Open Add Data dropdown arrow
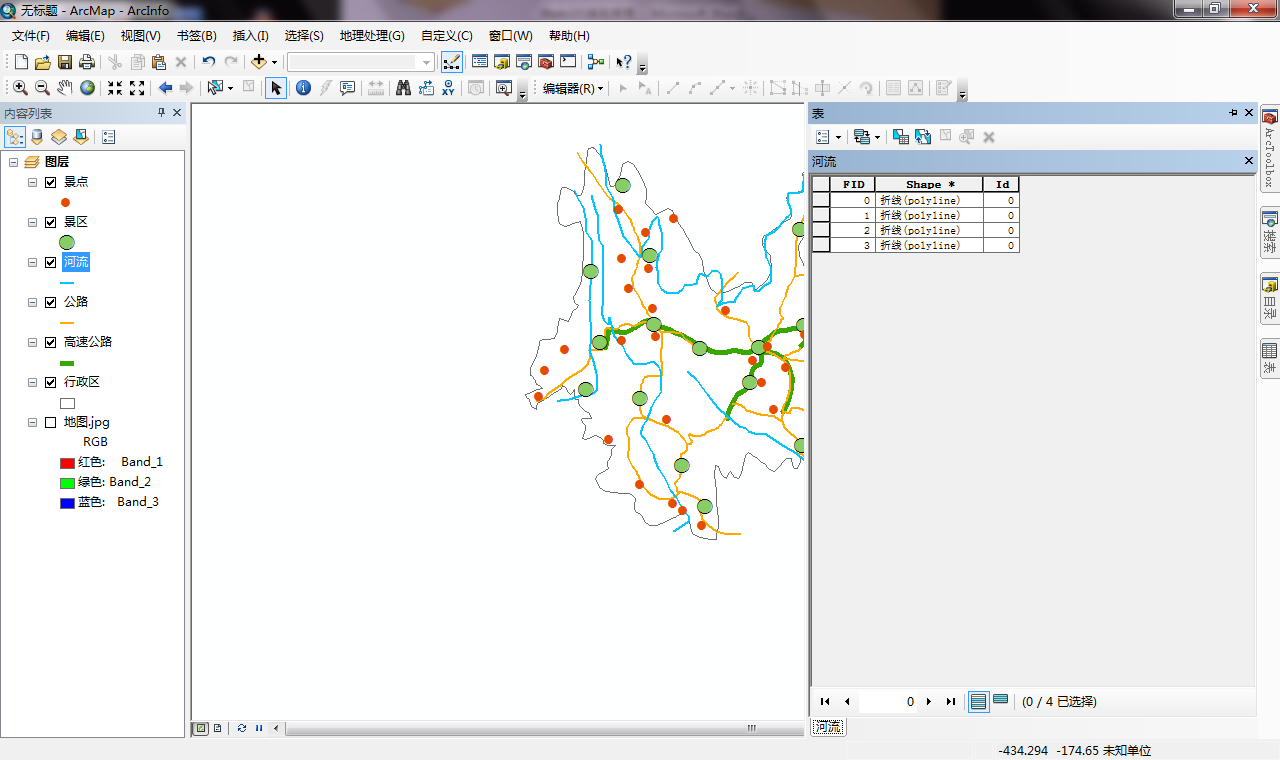Screen dimensions: 1280x760 pos(275,62)
